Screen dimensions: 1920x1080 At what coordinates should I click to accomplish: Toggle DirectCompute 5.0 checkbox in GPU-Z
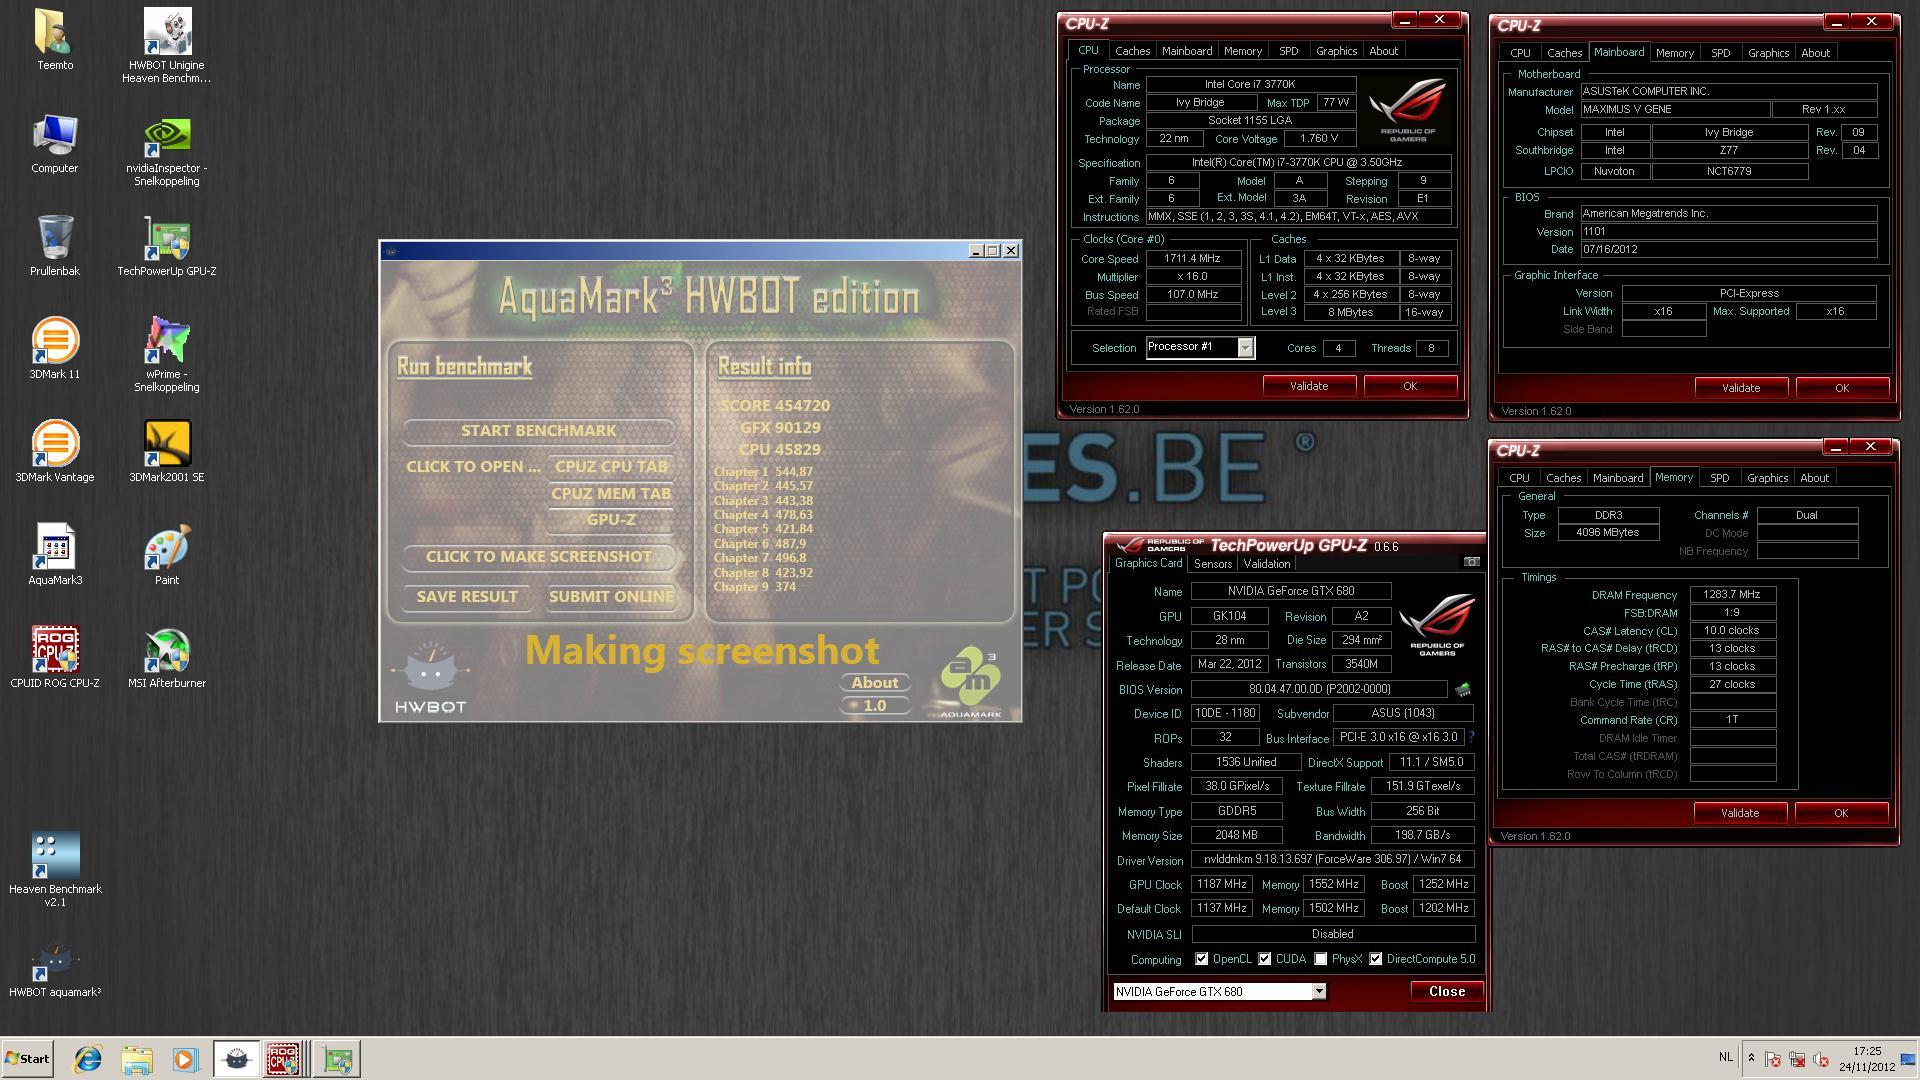coord(1375,959)
